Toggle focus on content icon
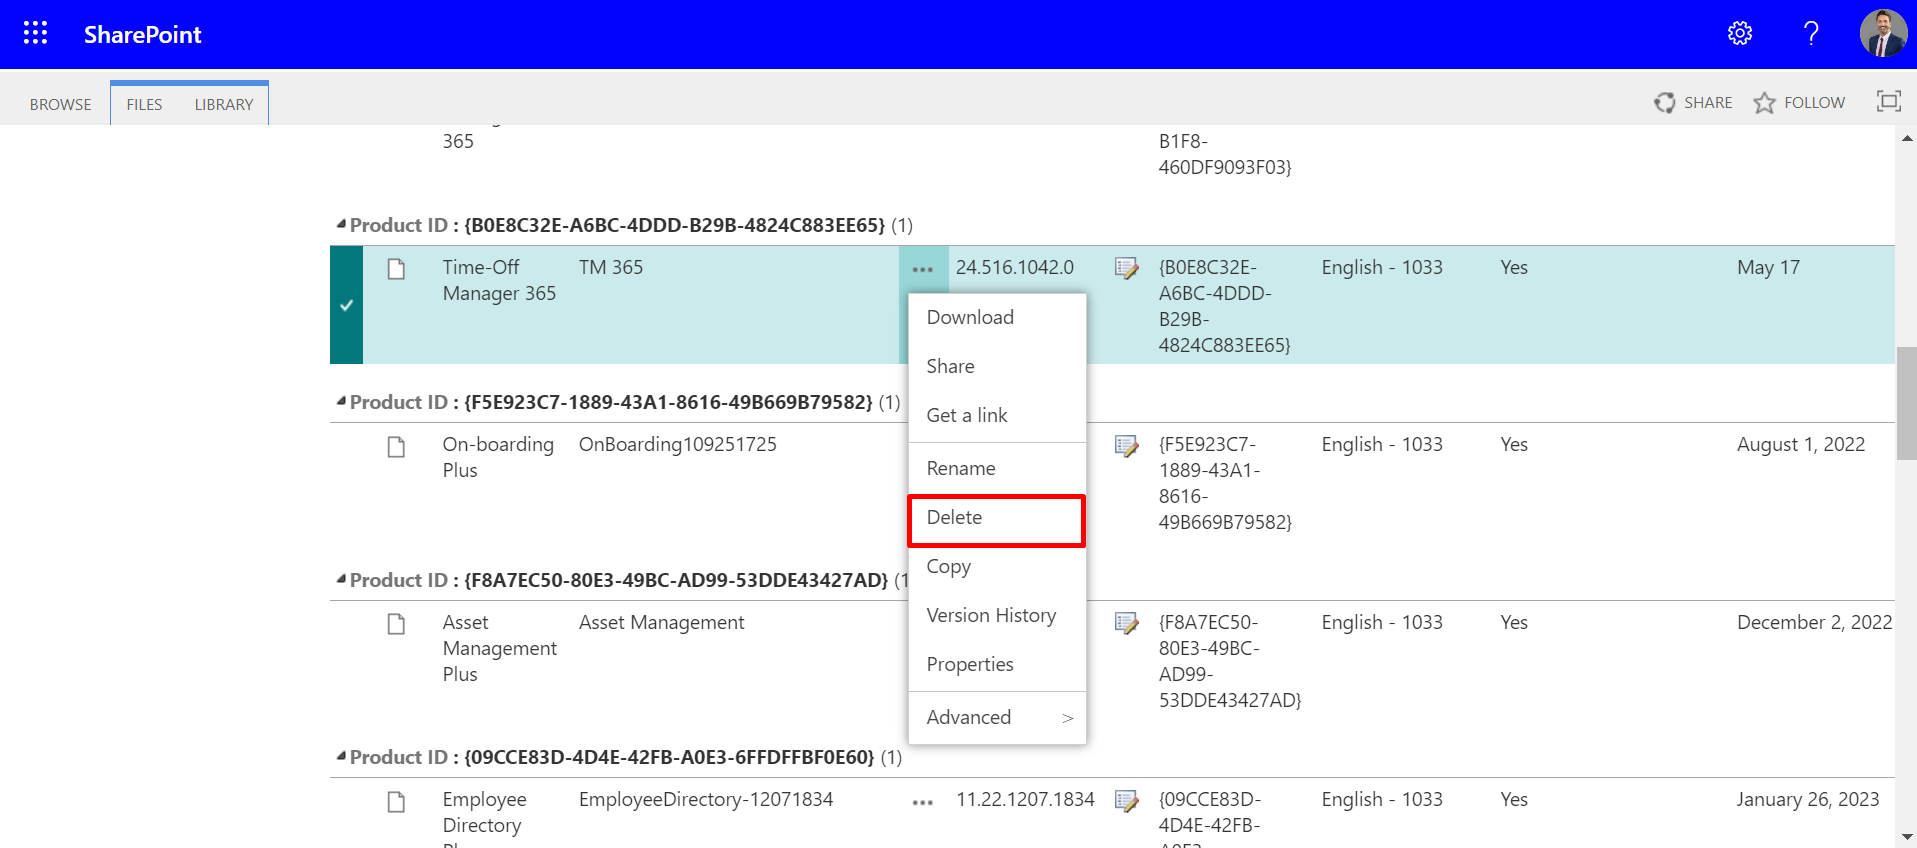1917x848 pixels. pyautogui.click(x=1888, y=101)
